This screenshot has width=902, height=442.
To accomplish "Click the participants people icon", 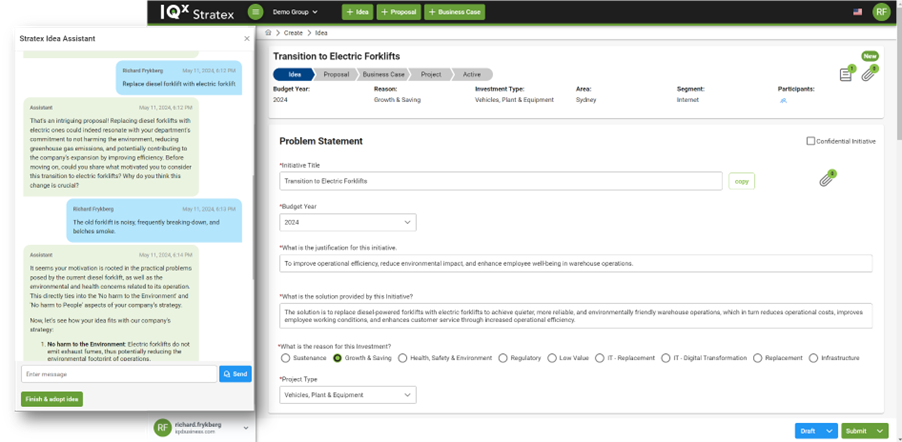I will tap(783, 100).
